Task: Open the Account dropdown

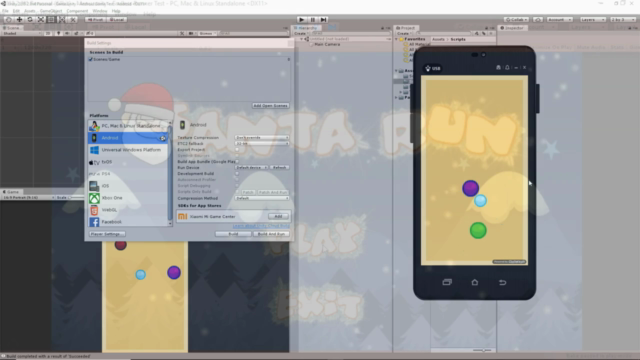Action: [560, 19]
